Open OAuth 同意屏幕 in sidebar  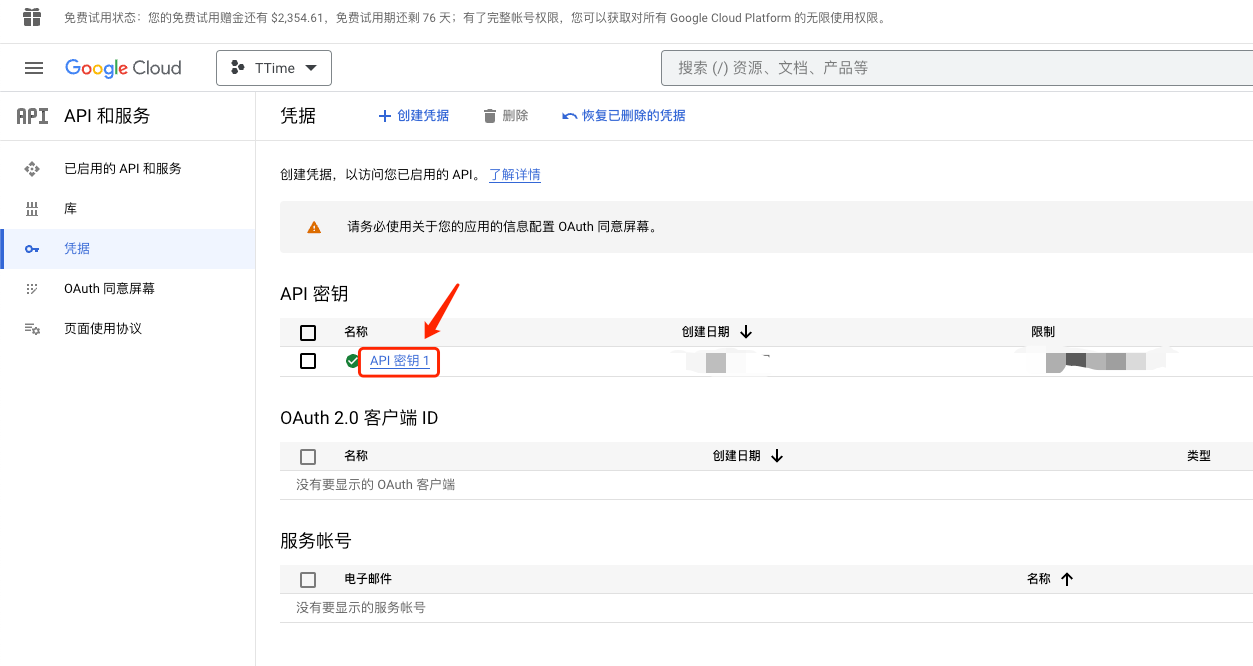coord(109,289)
